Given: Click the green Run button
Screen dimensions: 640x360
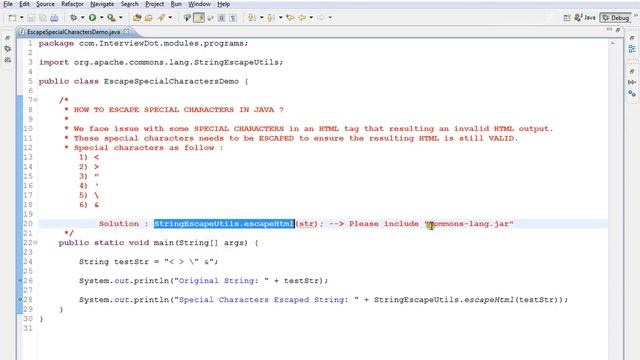Looking at the screenshot, I should [x=92, y=18].
